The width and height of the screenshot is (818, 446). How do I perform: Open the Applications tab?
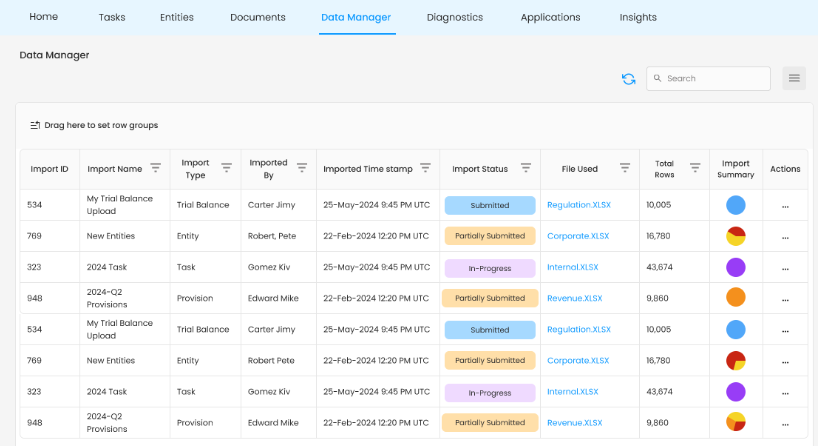point(550,17)
